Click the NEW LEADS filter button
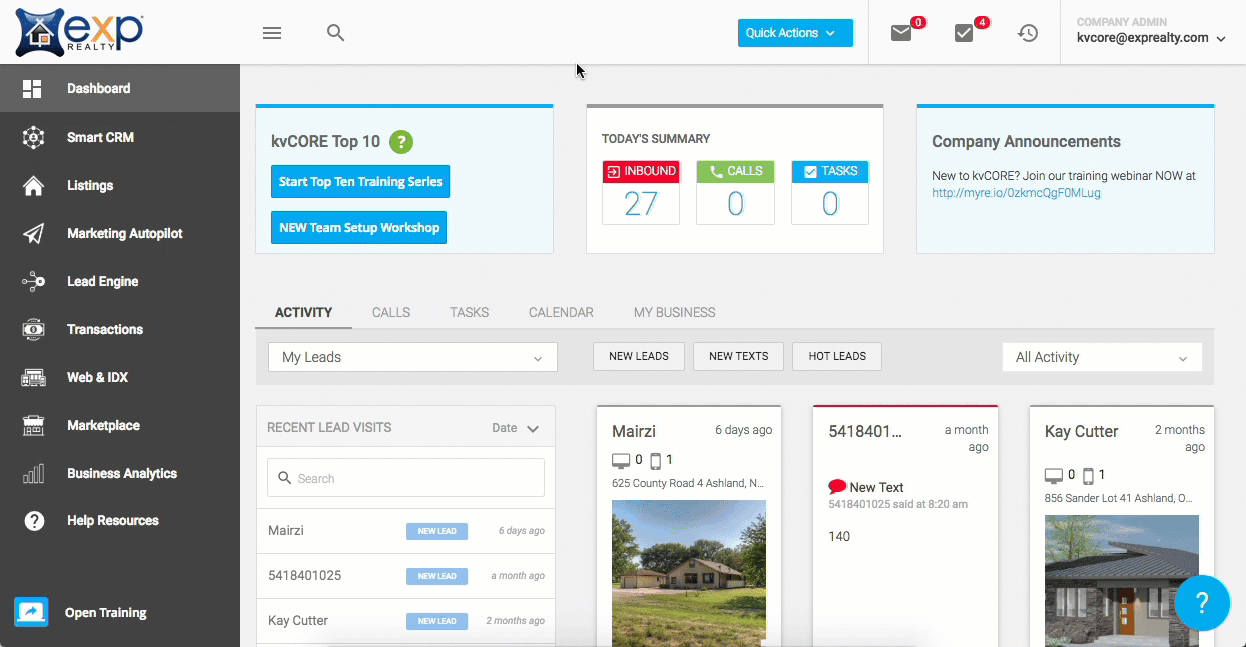The image size is (1246, 647). pyautogui.click(x=639, y=356)
